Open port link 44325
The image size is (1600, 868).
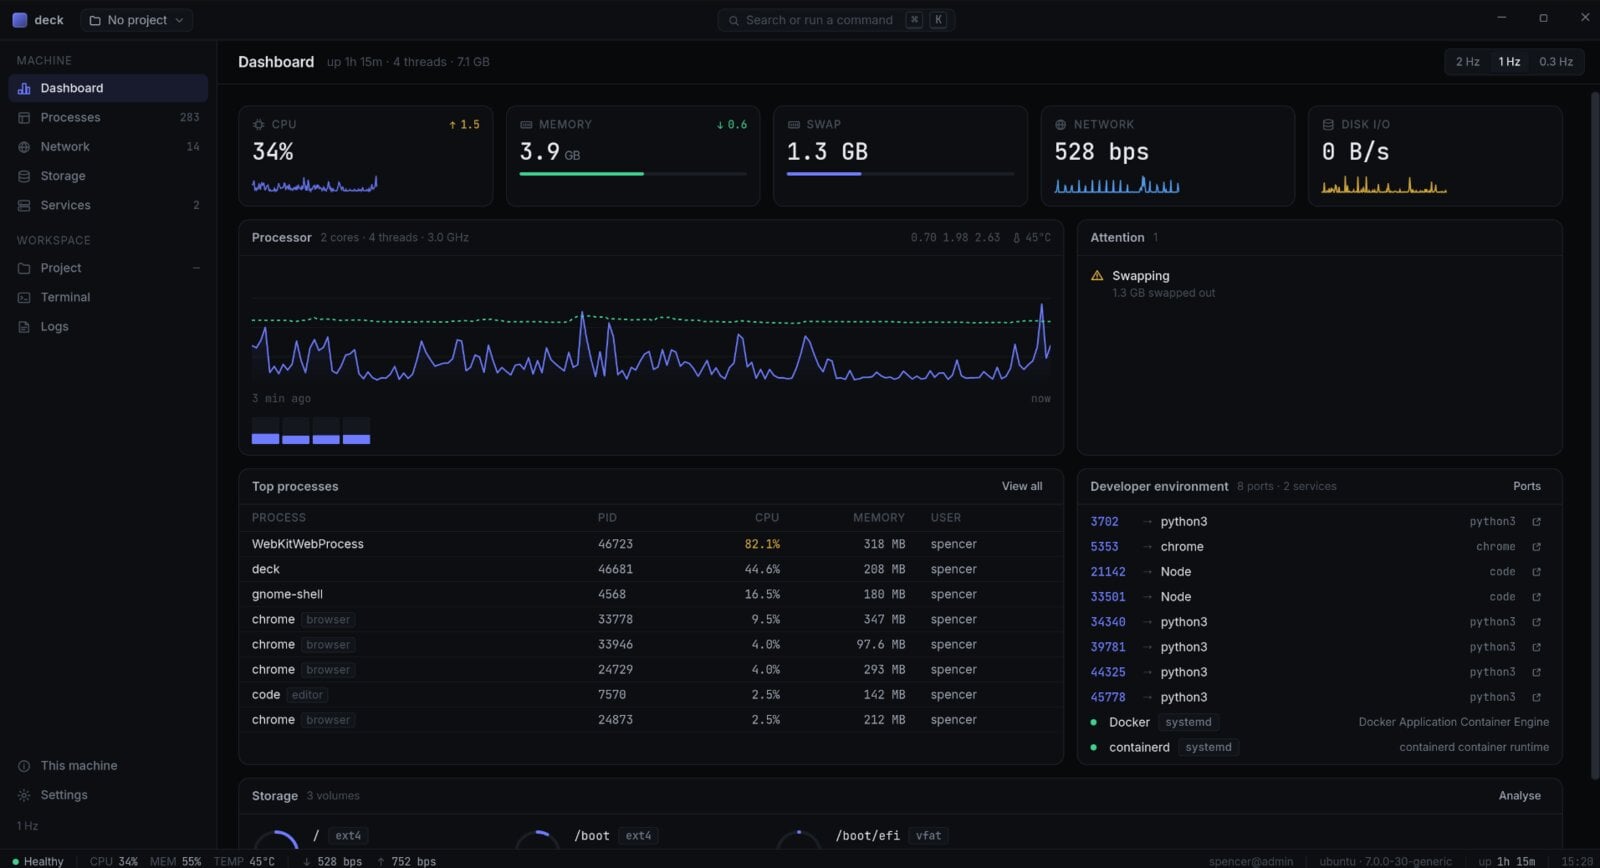(1108, 672)
